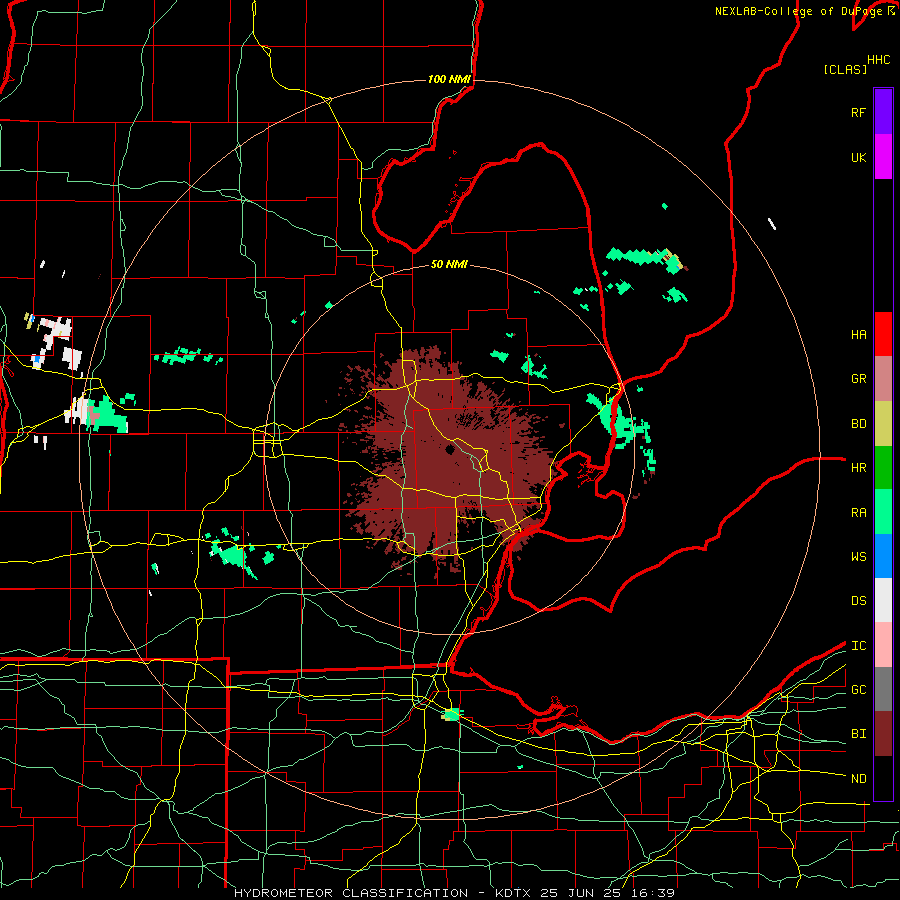Click the 'IC' legend label
The height and width of the screenshot is (900, 900).
point(858,646)
